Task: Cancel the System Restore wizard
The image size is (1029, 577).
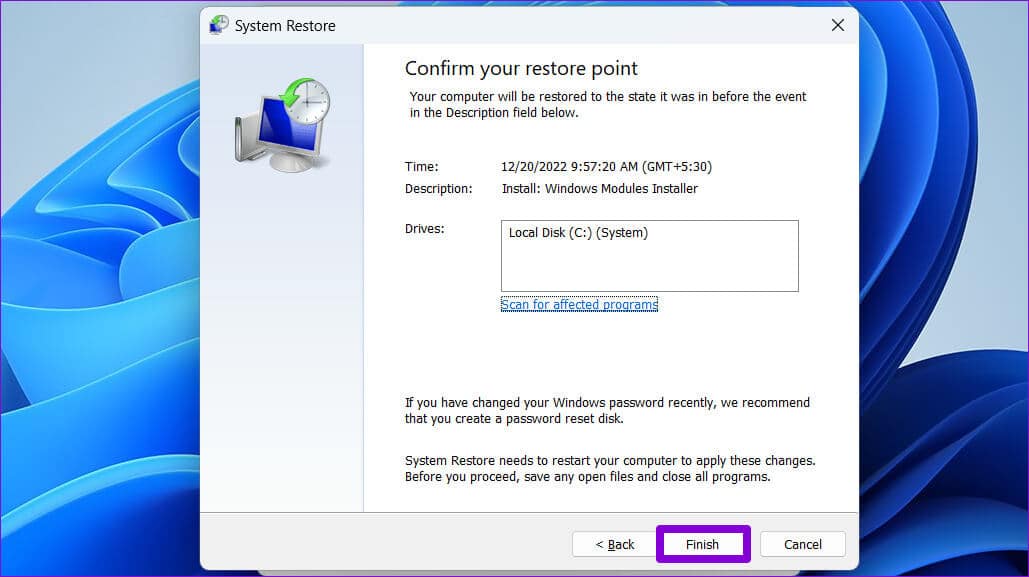Action: (803, 544)
